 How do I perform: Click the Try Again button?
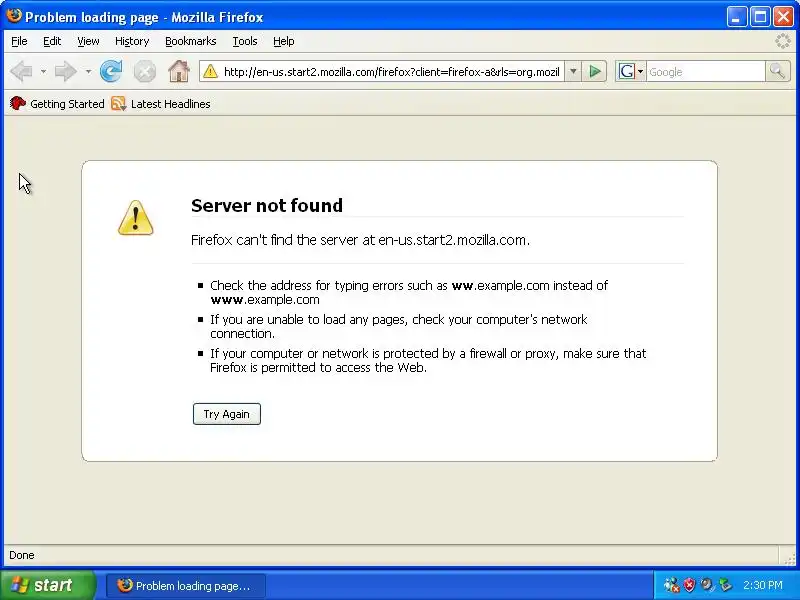click(x=227, y=414)
